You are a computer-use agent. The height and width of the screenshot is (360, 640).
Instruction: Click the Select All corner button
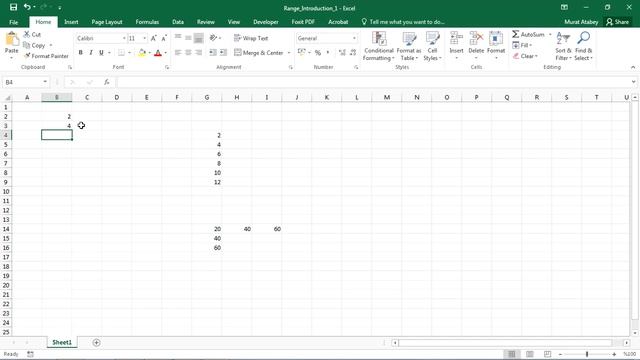[x=6, y=97]
